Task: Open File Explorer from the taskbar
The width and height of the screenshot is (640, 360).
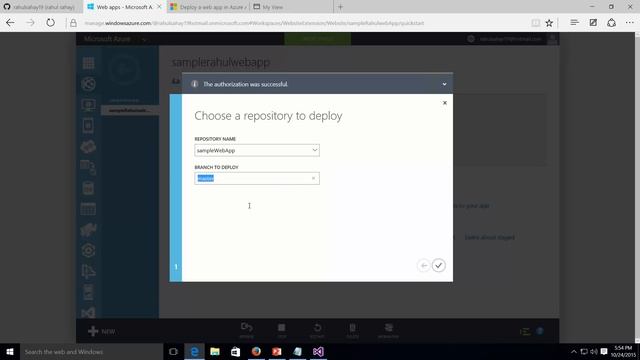Action: coord(215,351)
